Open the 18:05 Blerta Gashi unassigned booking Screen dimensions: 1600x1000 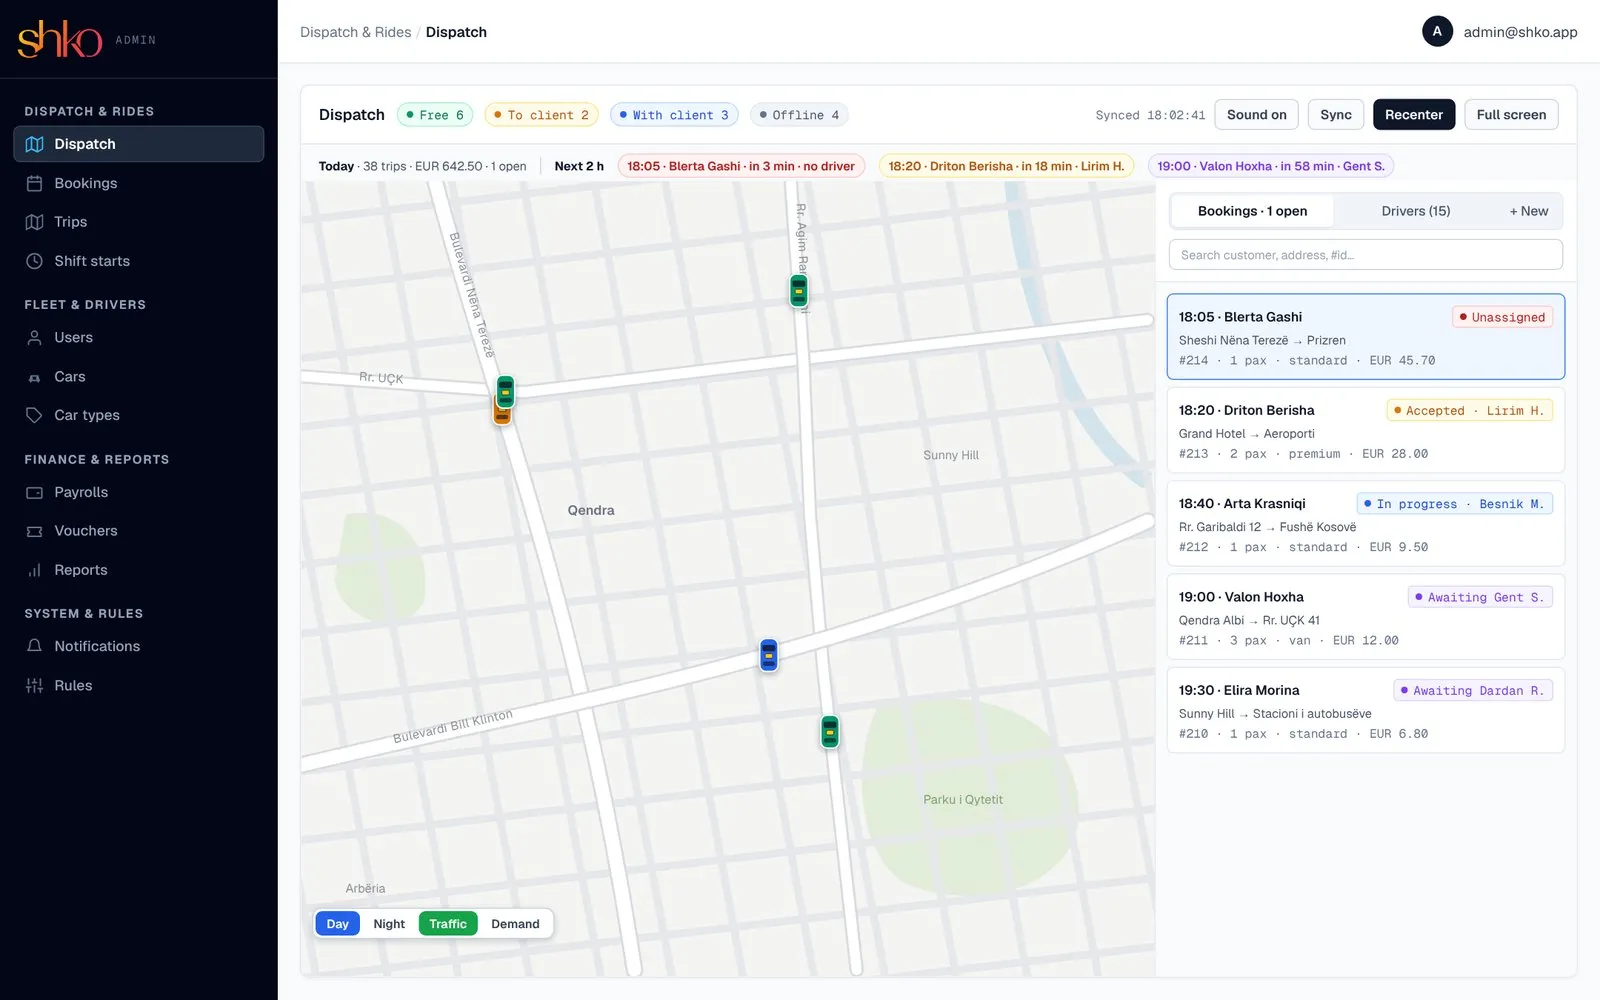point(1365,337)
